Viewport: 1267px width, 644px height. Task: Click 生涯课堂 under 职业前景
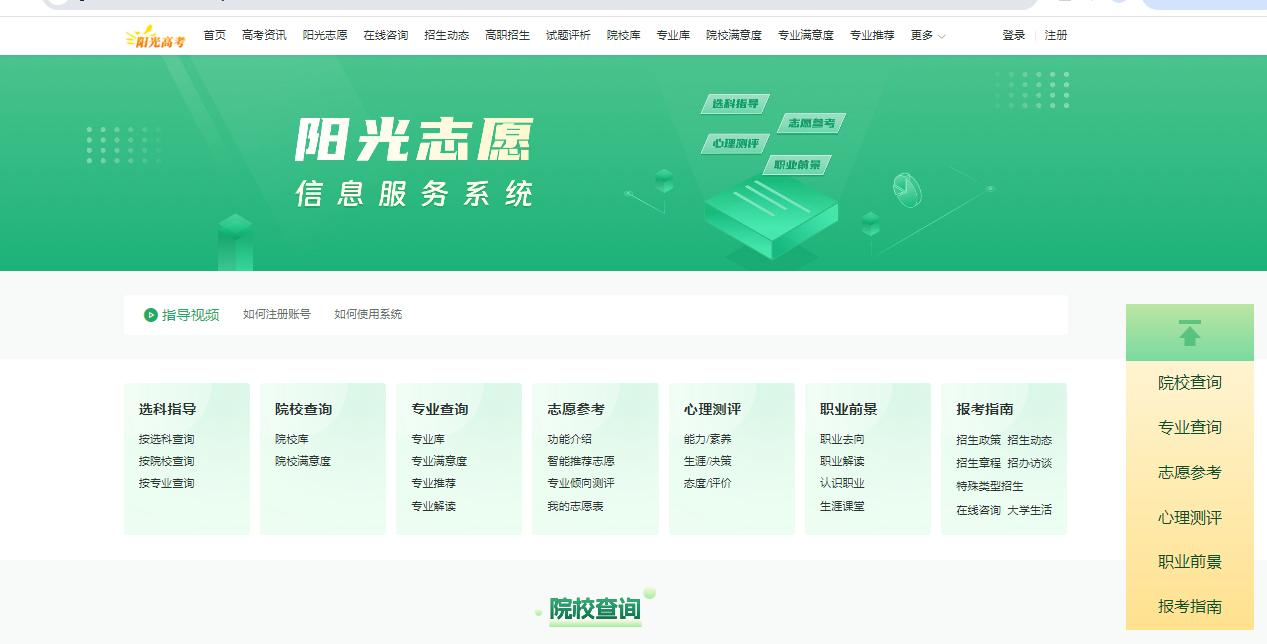(x=842, y=506)
